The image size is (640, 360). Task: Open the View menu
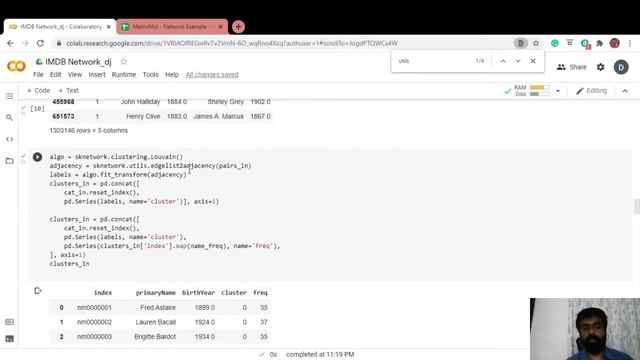pyautogui.click(x=75, y=75)
